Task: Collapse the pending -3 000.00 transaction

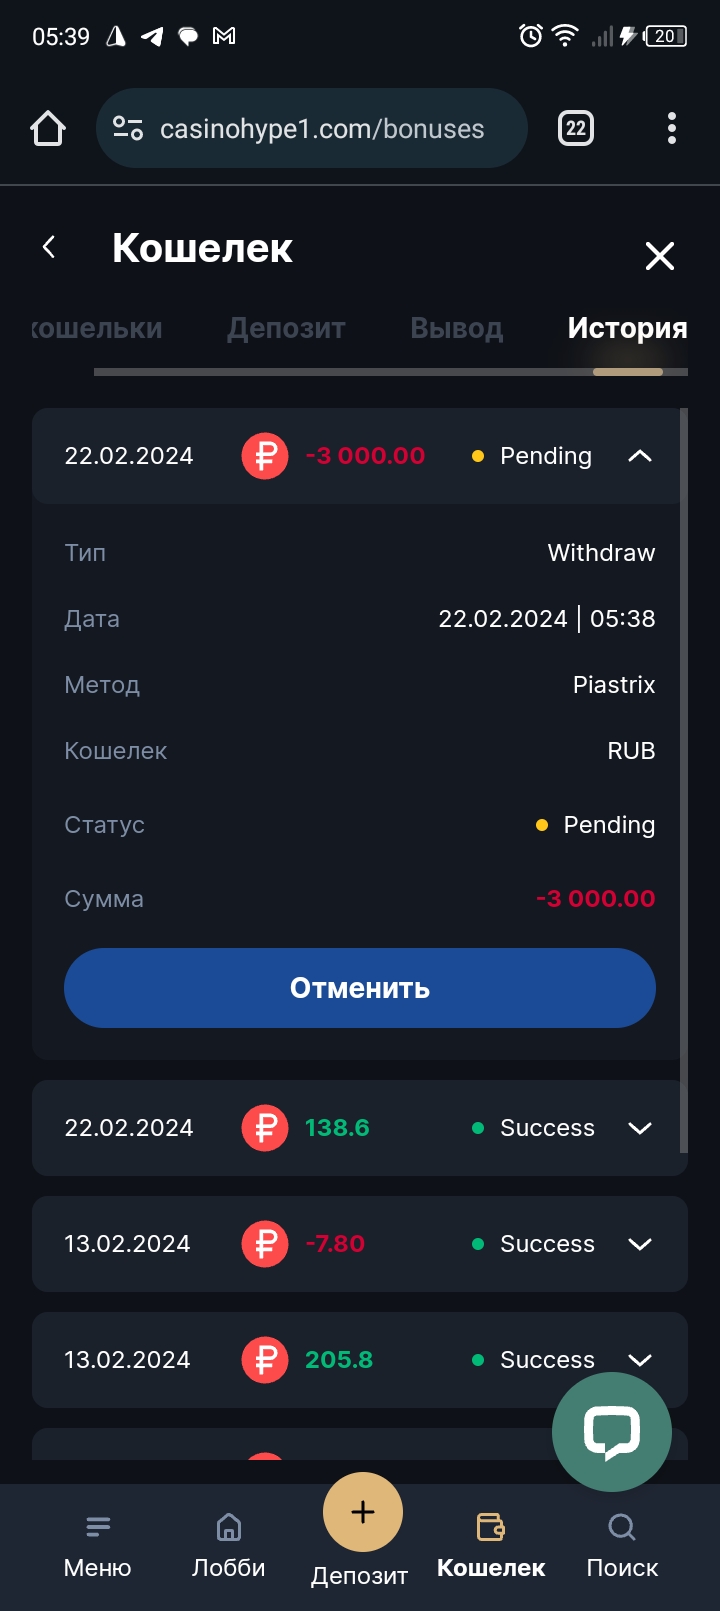Action: click(639, 456)
